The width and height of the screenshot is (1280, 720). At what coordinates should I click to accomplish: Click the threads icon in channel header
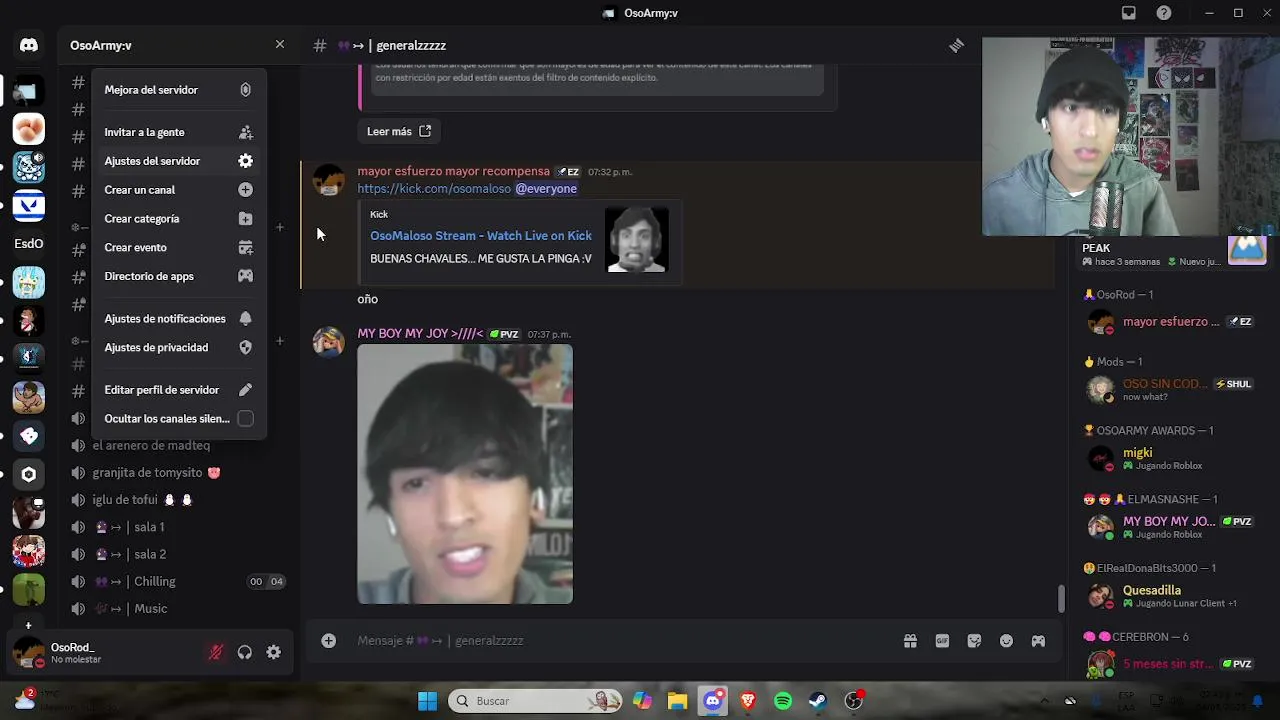coord(957,45)
